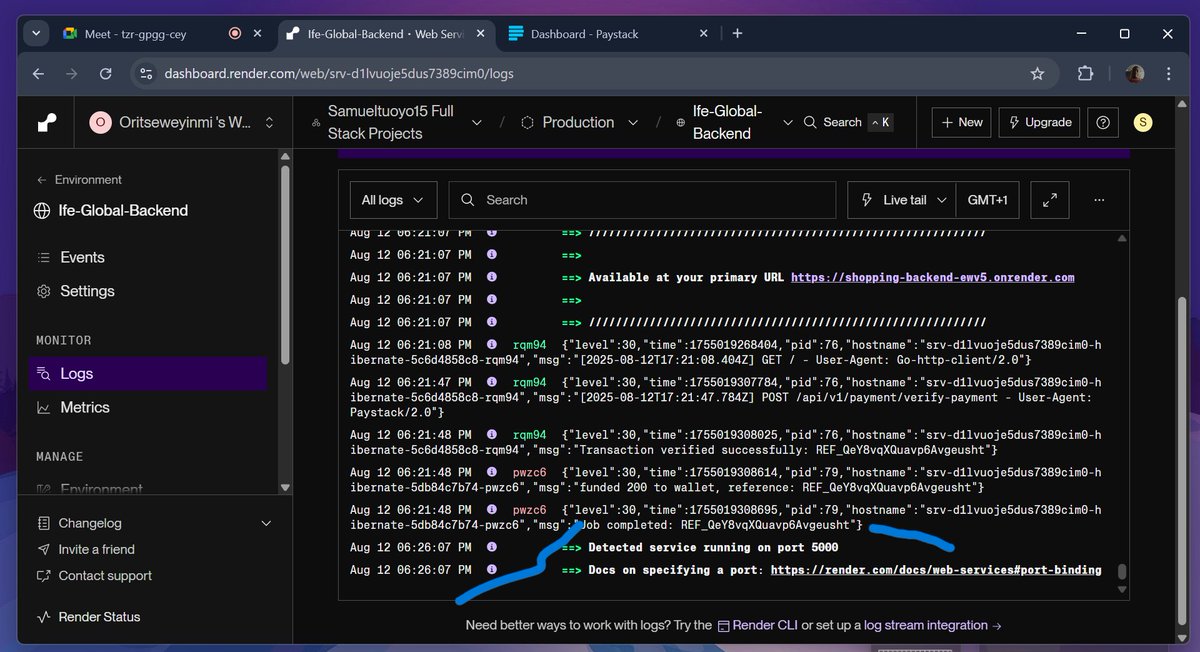Click the workspace avatar O icon
1200x652 pixels.
pyautogui.click(x=100, y=122)
